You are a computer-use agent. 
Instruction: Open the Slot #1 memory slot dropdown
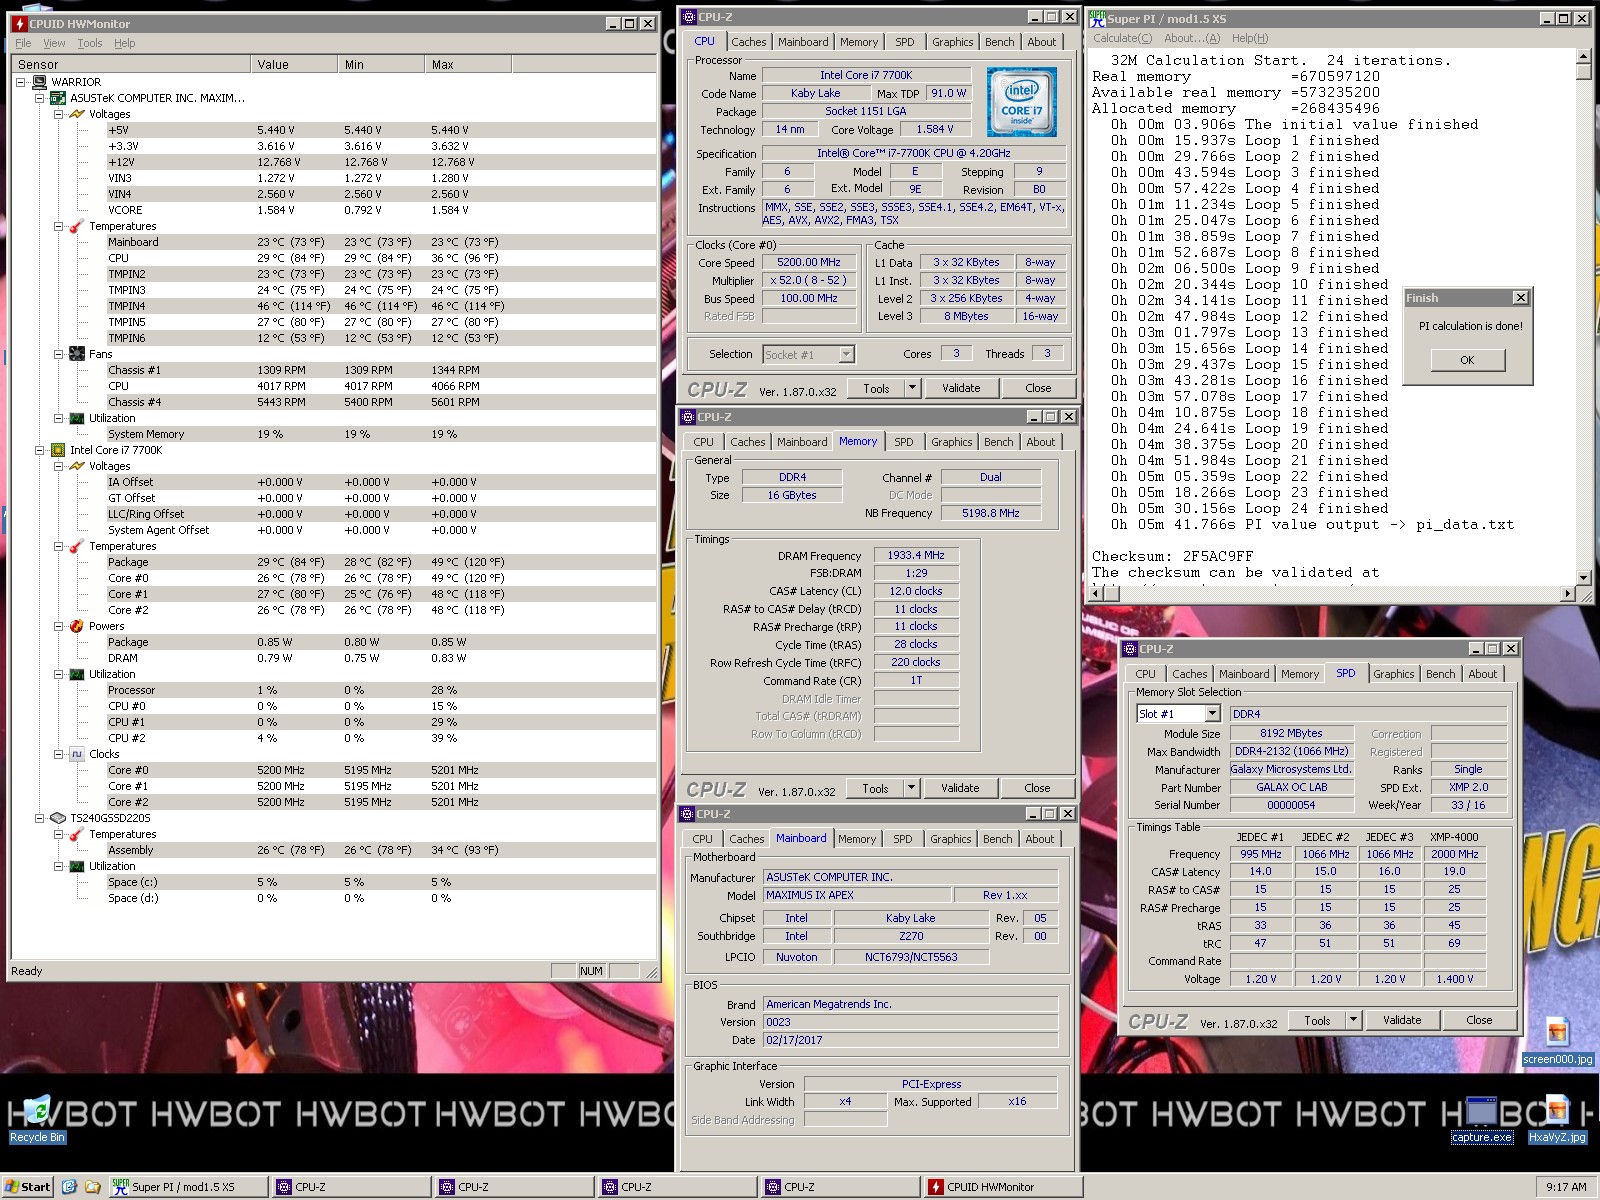click(1212, 714)
